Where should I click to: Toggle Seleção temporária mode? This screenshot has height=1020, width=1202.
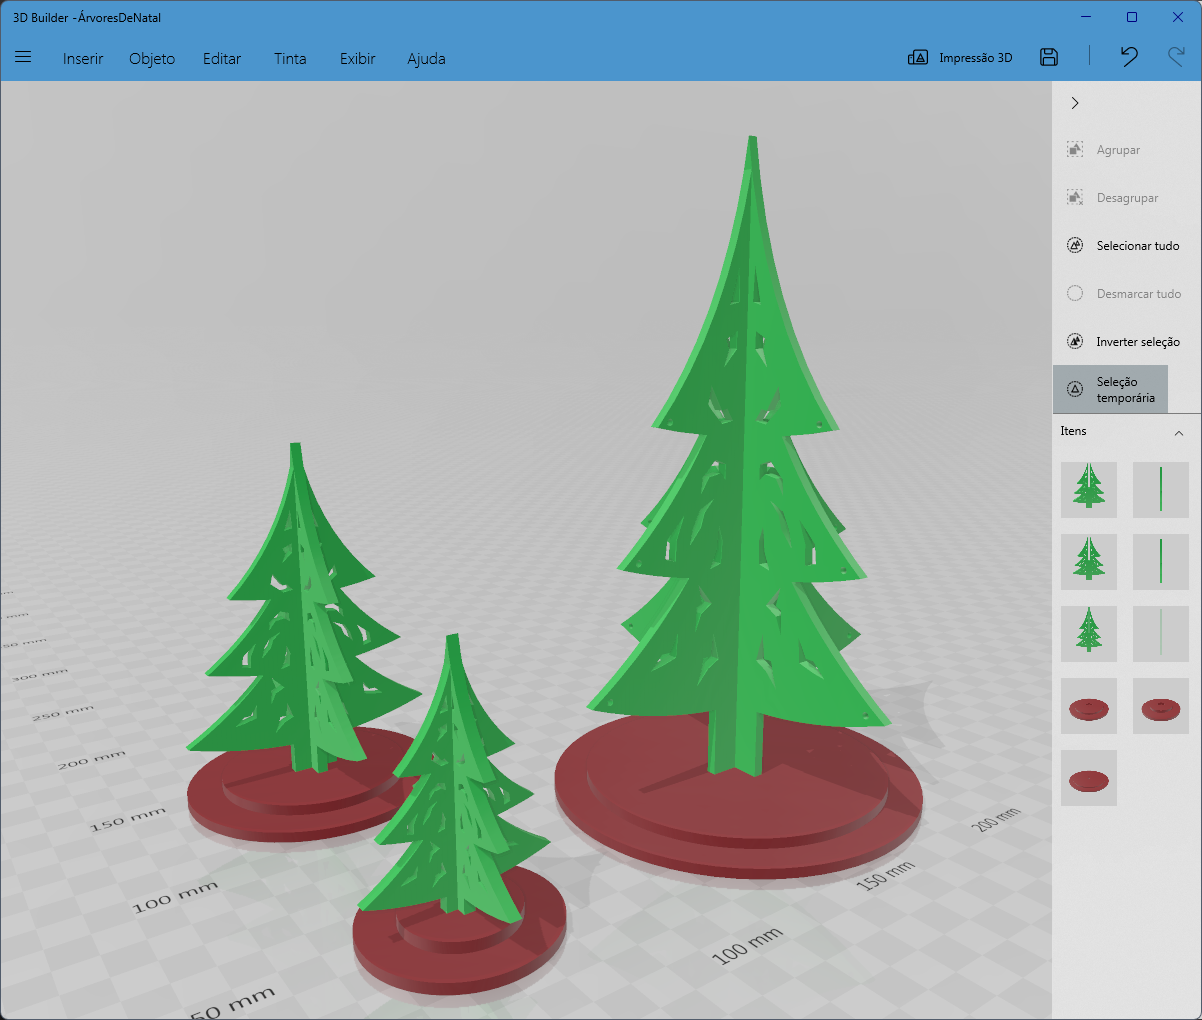(1111, 389)
